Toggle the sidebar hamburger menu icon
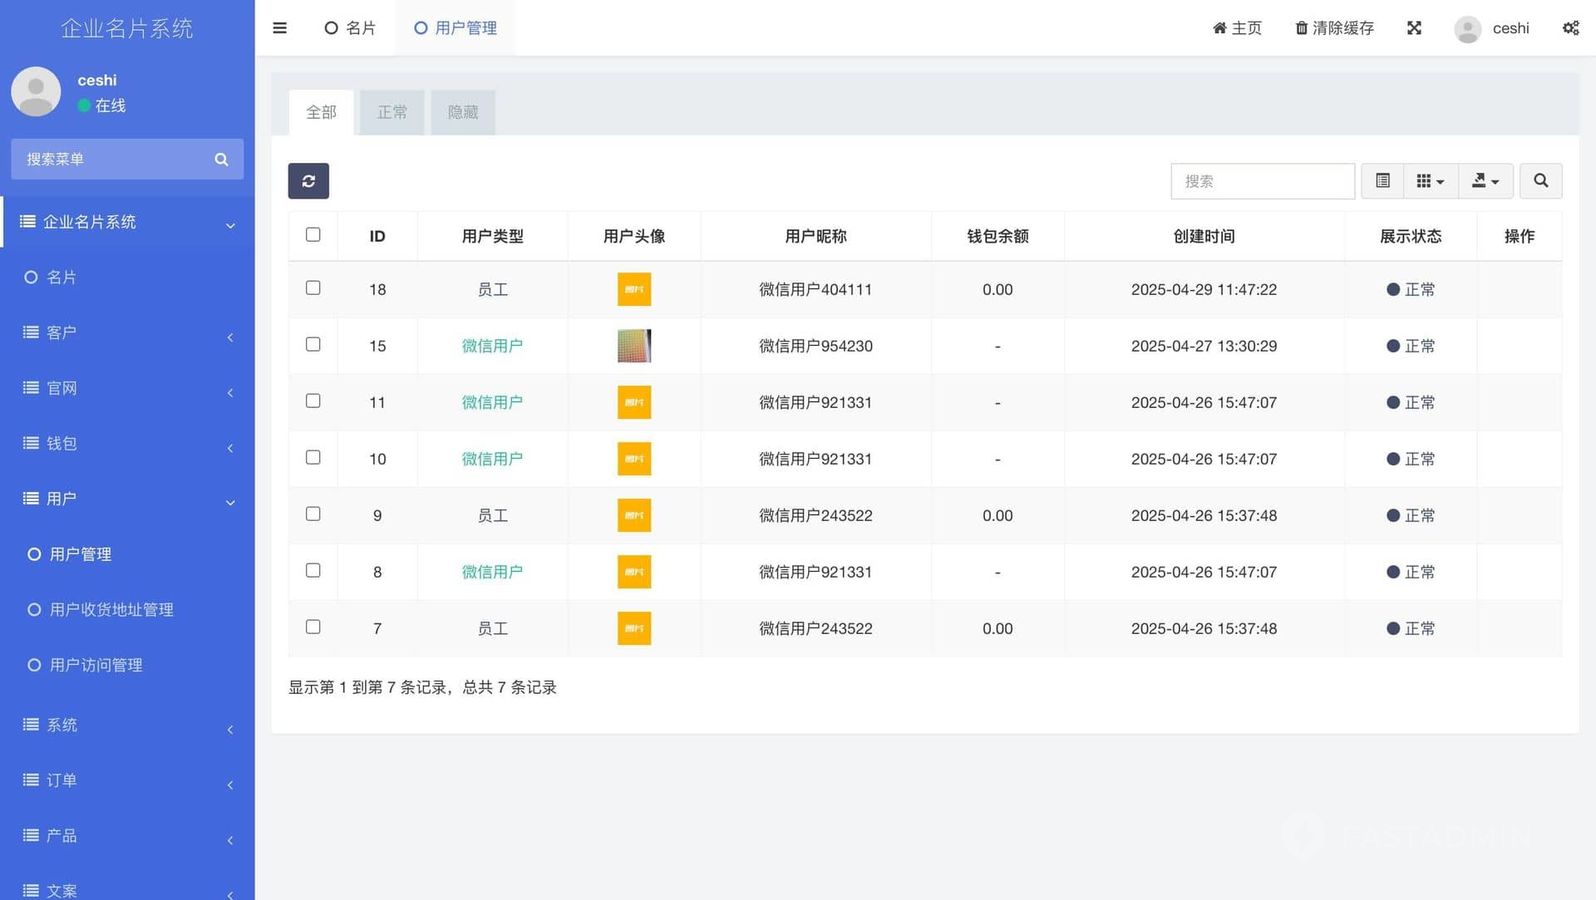 tap(280, 28)
